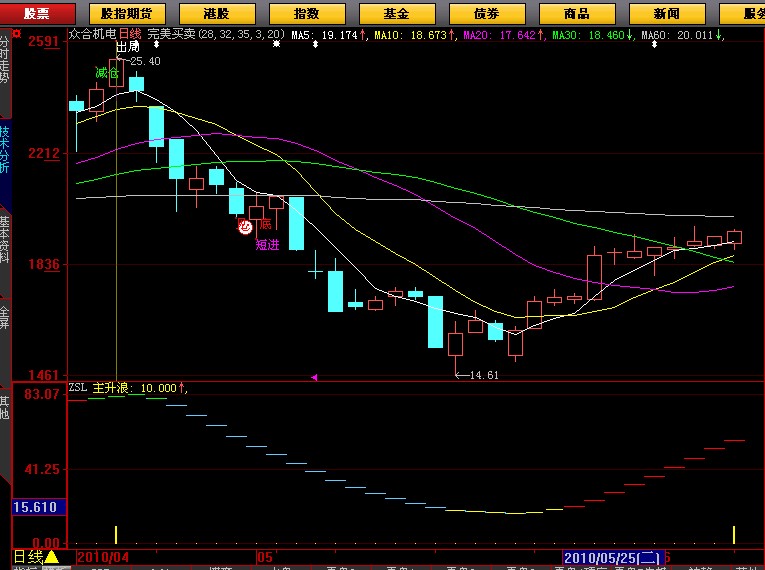This screenshot has width=765, height=570.
Task: Click the info marker under MA60 label
Action: point(654,44)
